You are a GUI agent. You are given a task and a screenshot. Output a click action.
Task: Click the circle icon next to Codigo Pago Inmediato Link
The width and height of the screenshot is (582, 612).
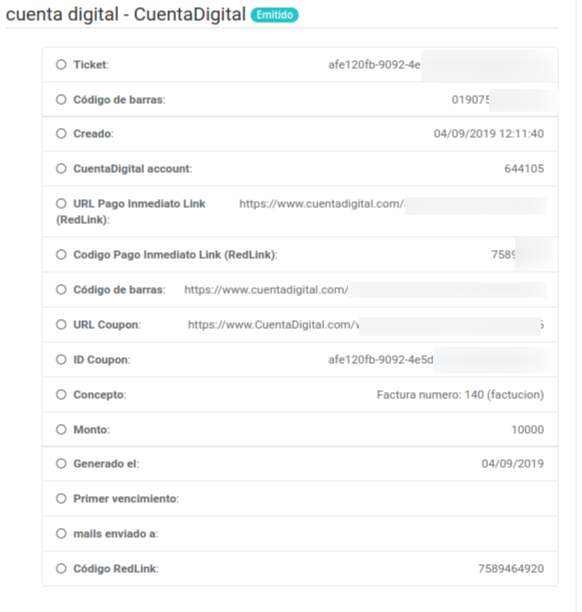[x=61, y=254]
